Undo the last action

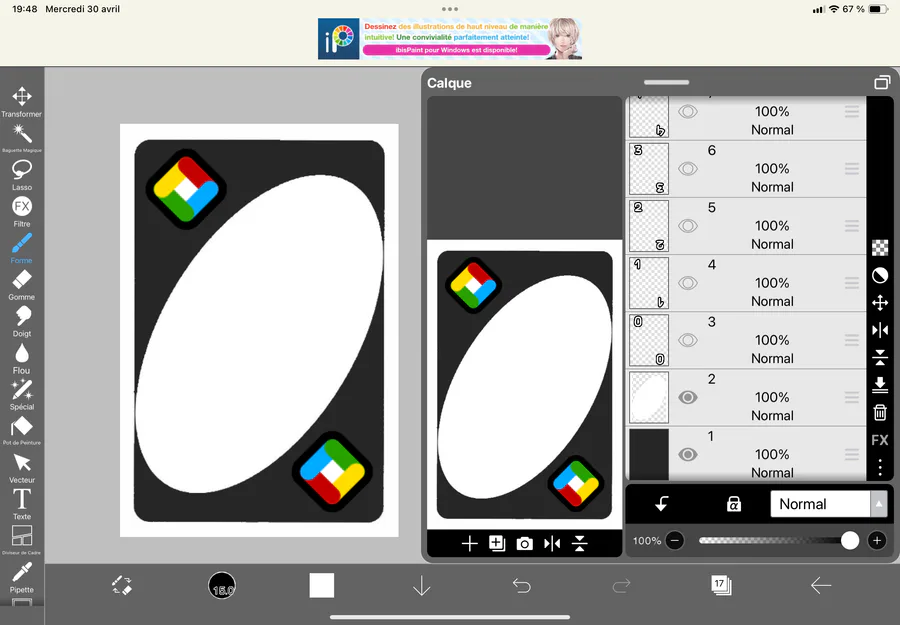coord(522,585)
